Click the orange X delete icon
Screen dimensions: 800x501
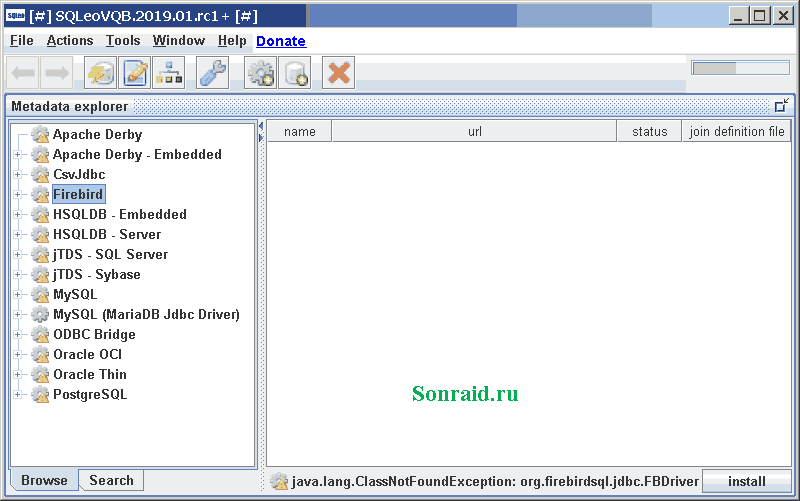[339, 73]
